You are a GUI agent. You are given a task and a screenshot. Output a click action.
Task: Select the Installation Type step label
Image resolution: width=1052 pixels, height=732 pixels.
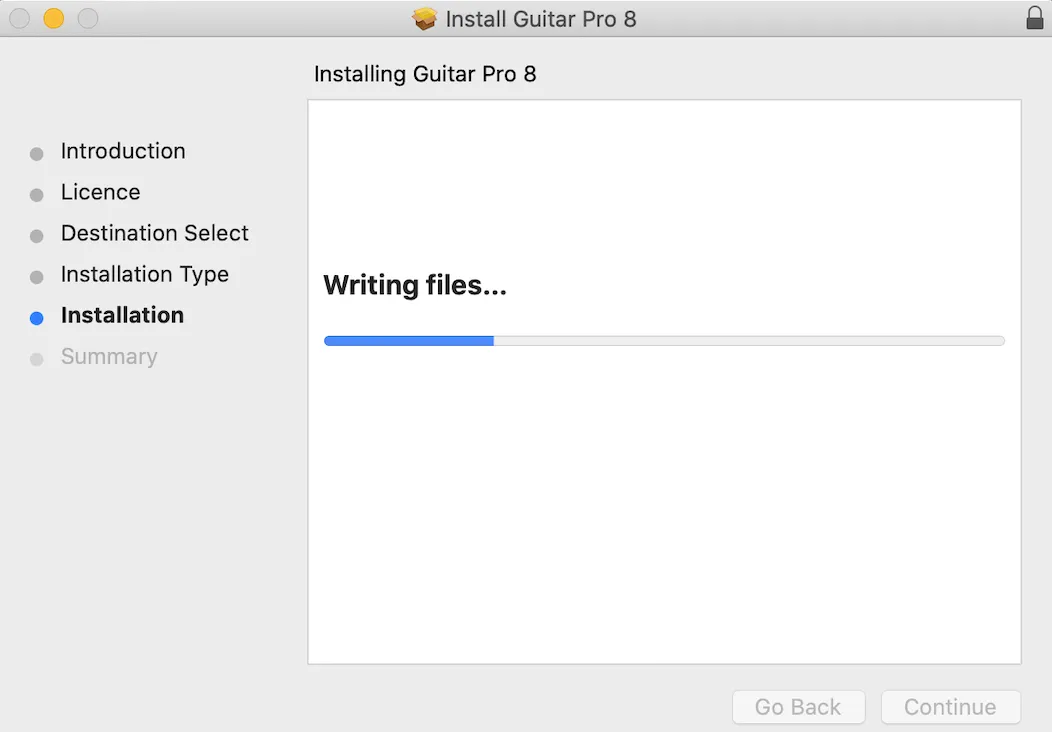click(x=145, y=274)
